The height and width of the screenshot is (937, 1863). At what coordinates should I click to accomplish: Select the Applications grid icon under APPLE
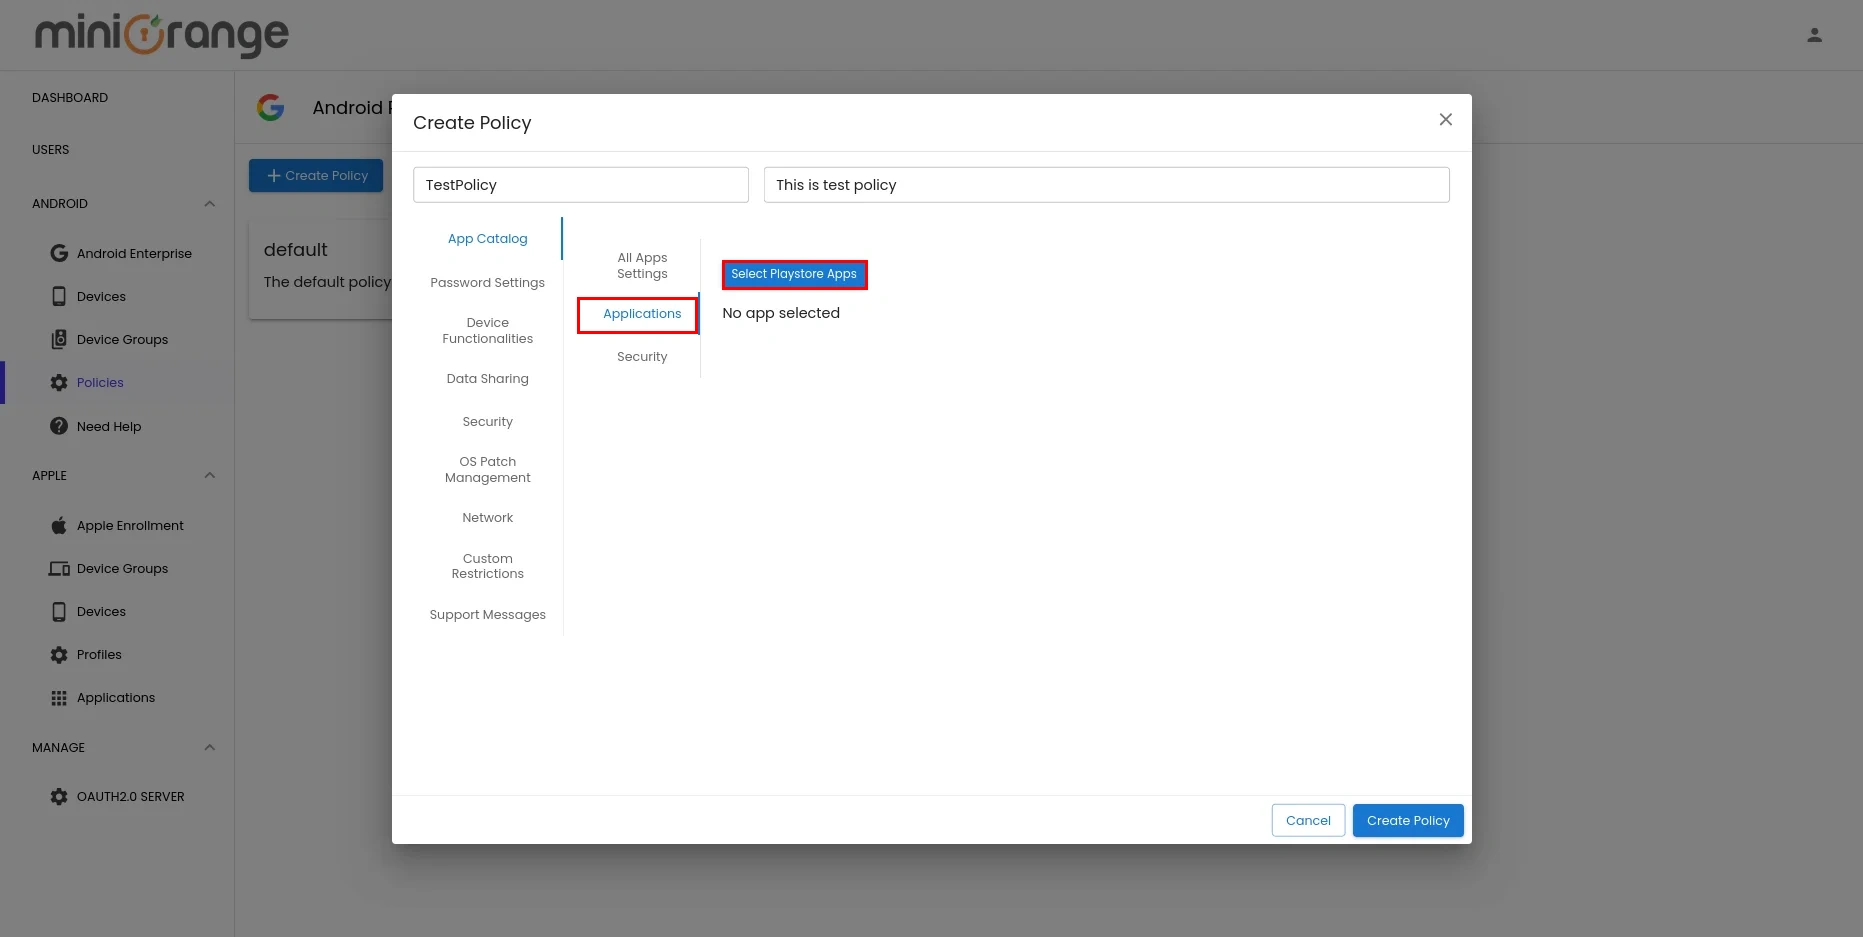click(59, 697)
